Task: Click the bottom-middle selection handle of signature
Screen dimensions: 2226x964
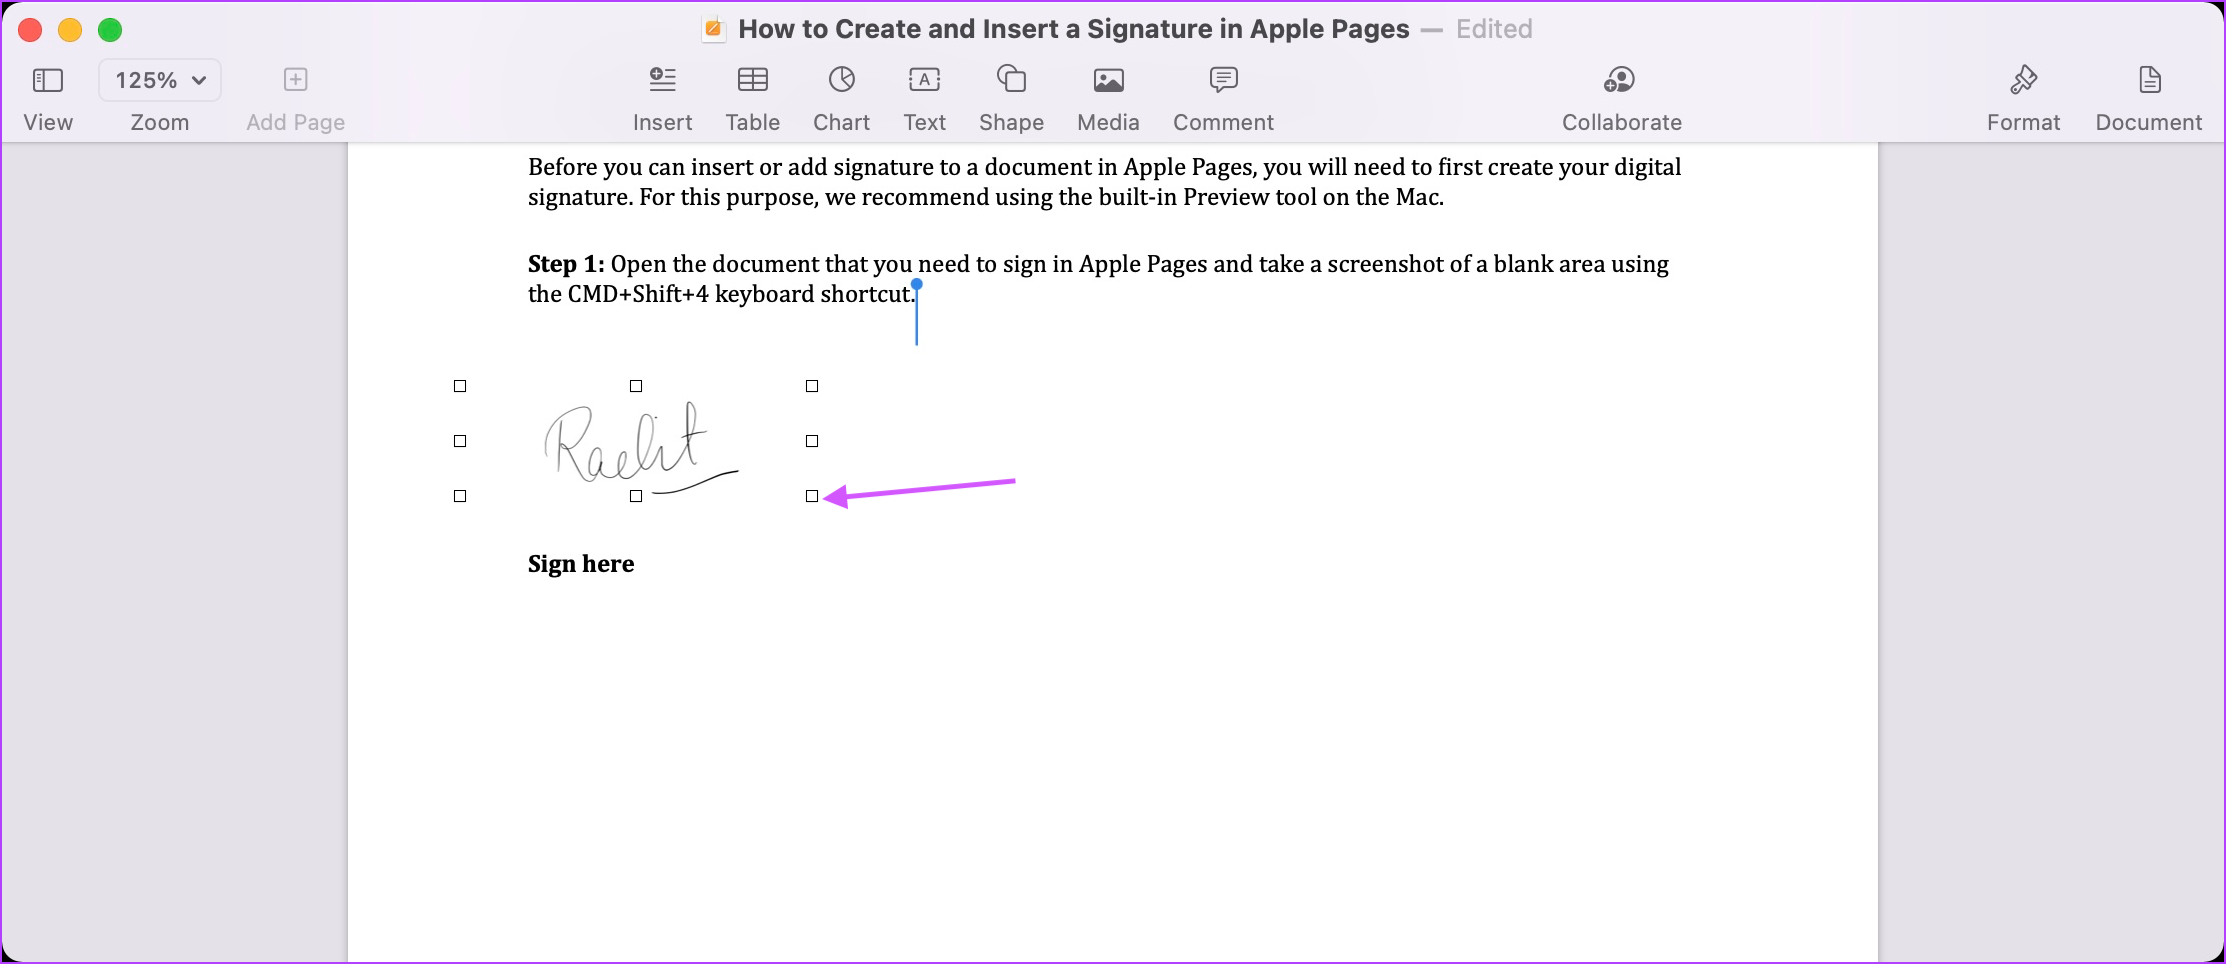Action: click(636, 496)
